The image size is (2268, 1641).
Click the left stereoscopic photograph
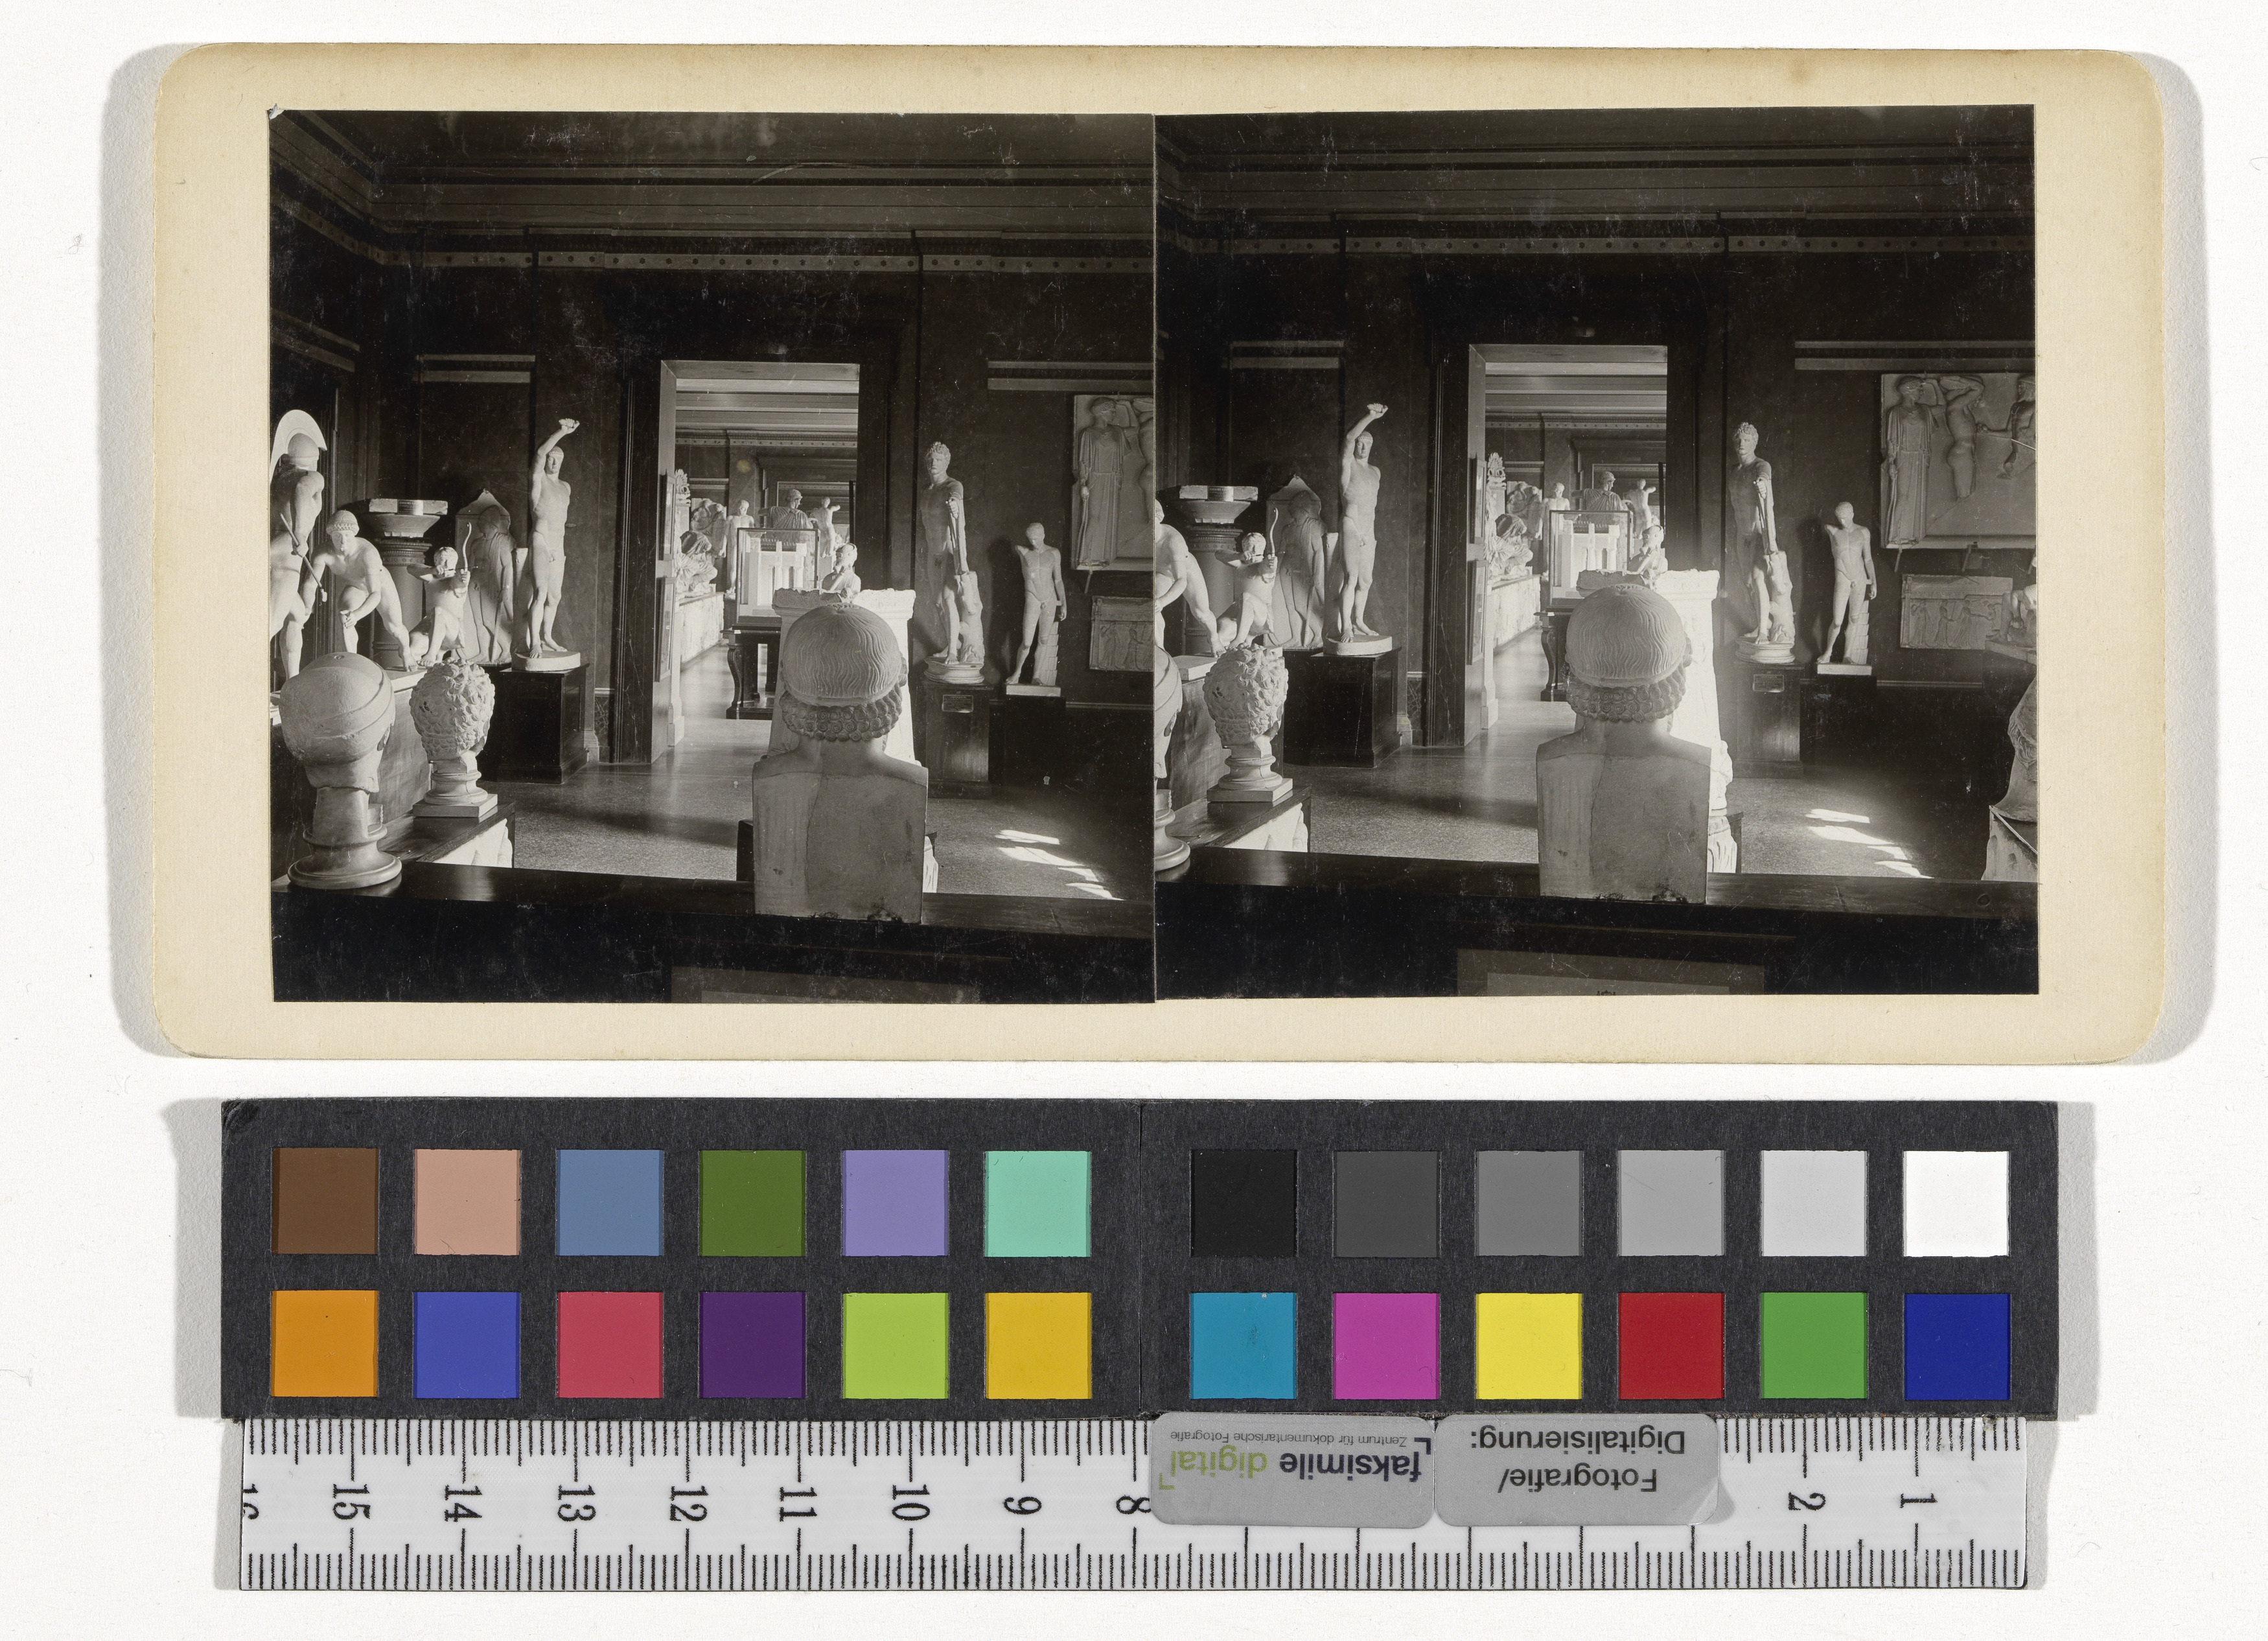[712, 556]
